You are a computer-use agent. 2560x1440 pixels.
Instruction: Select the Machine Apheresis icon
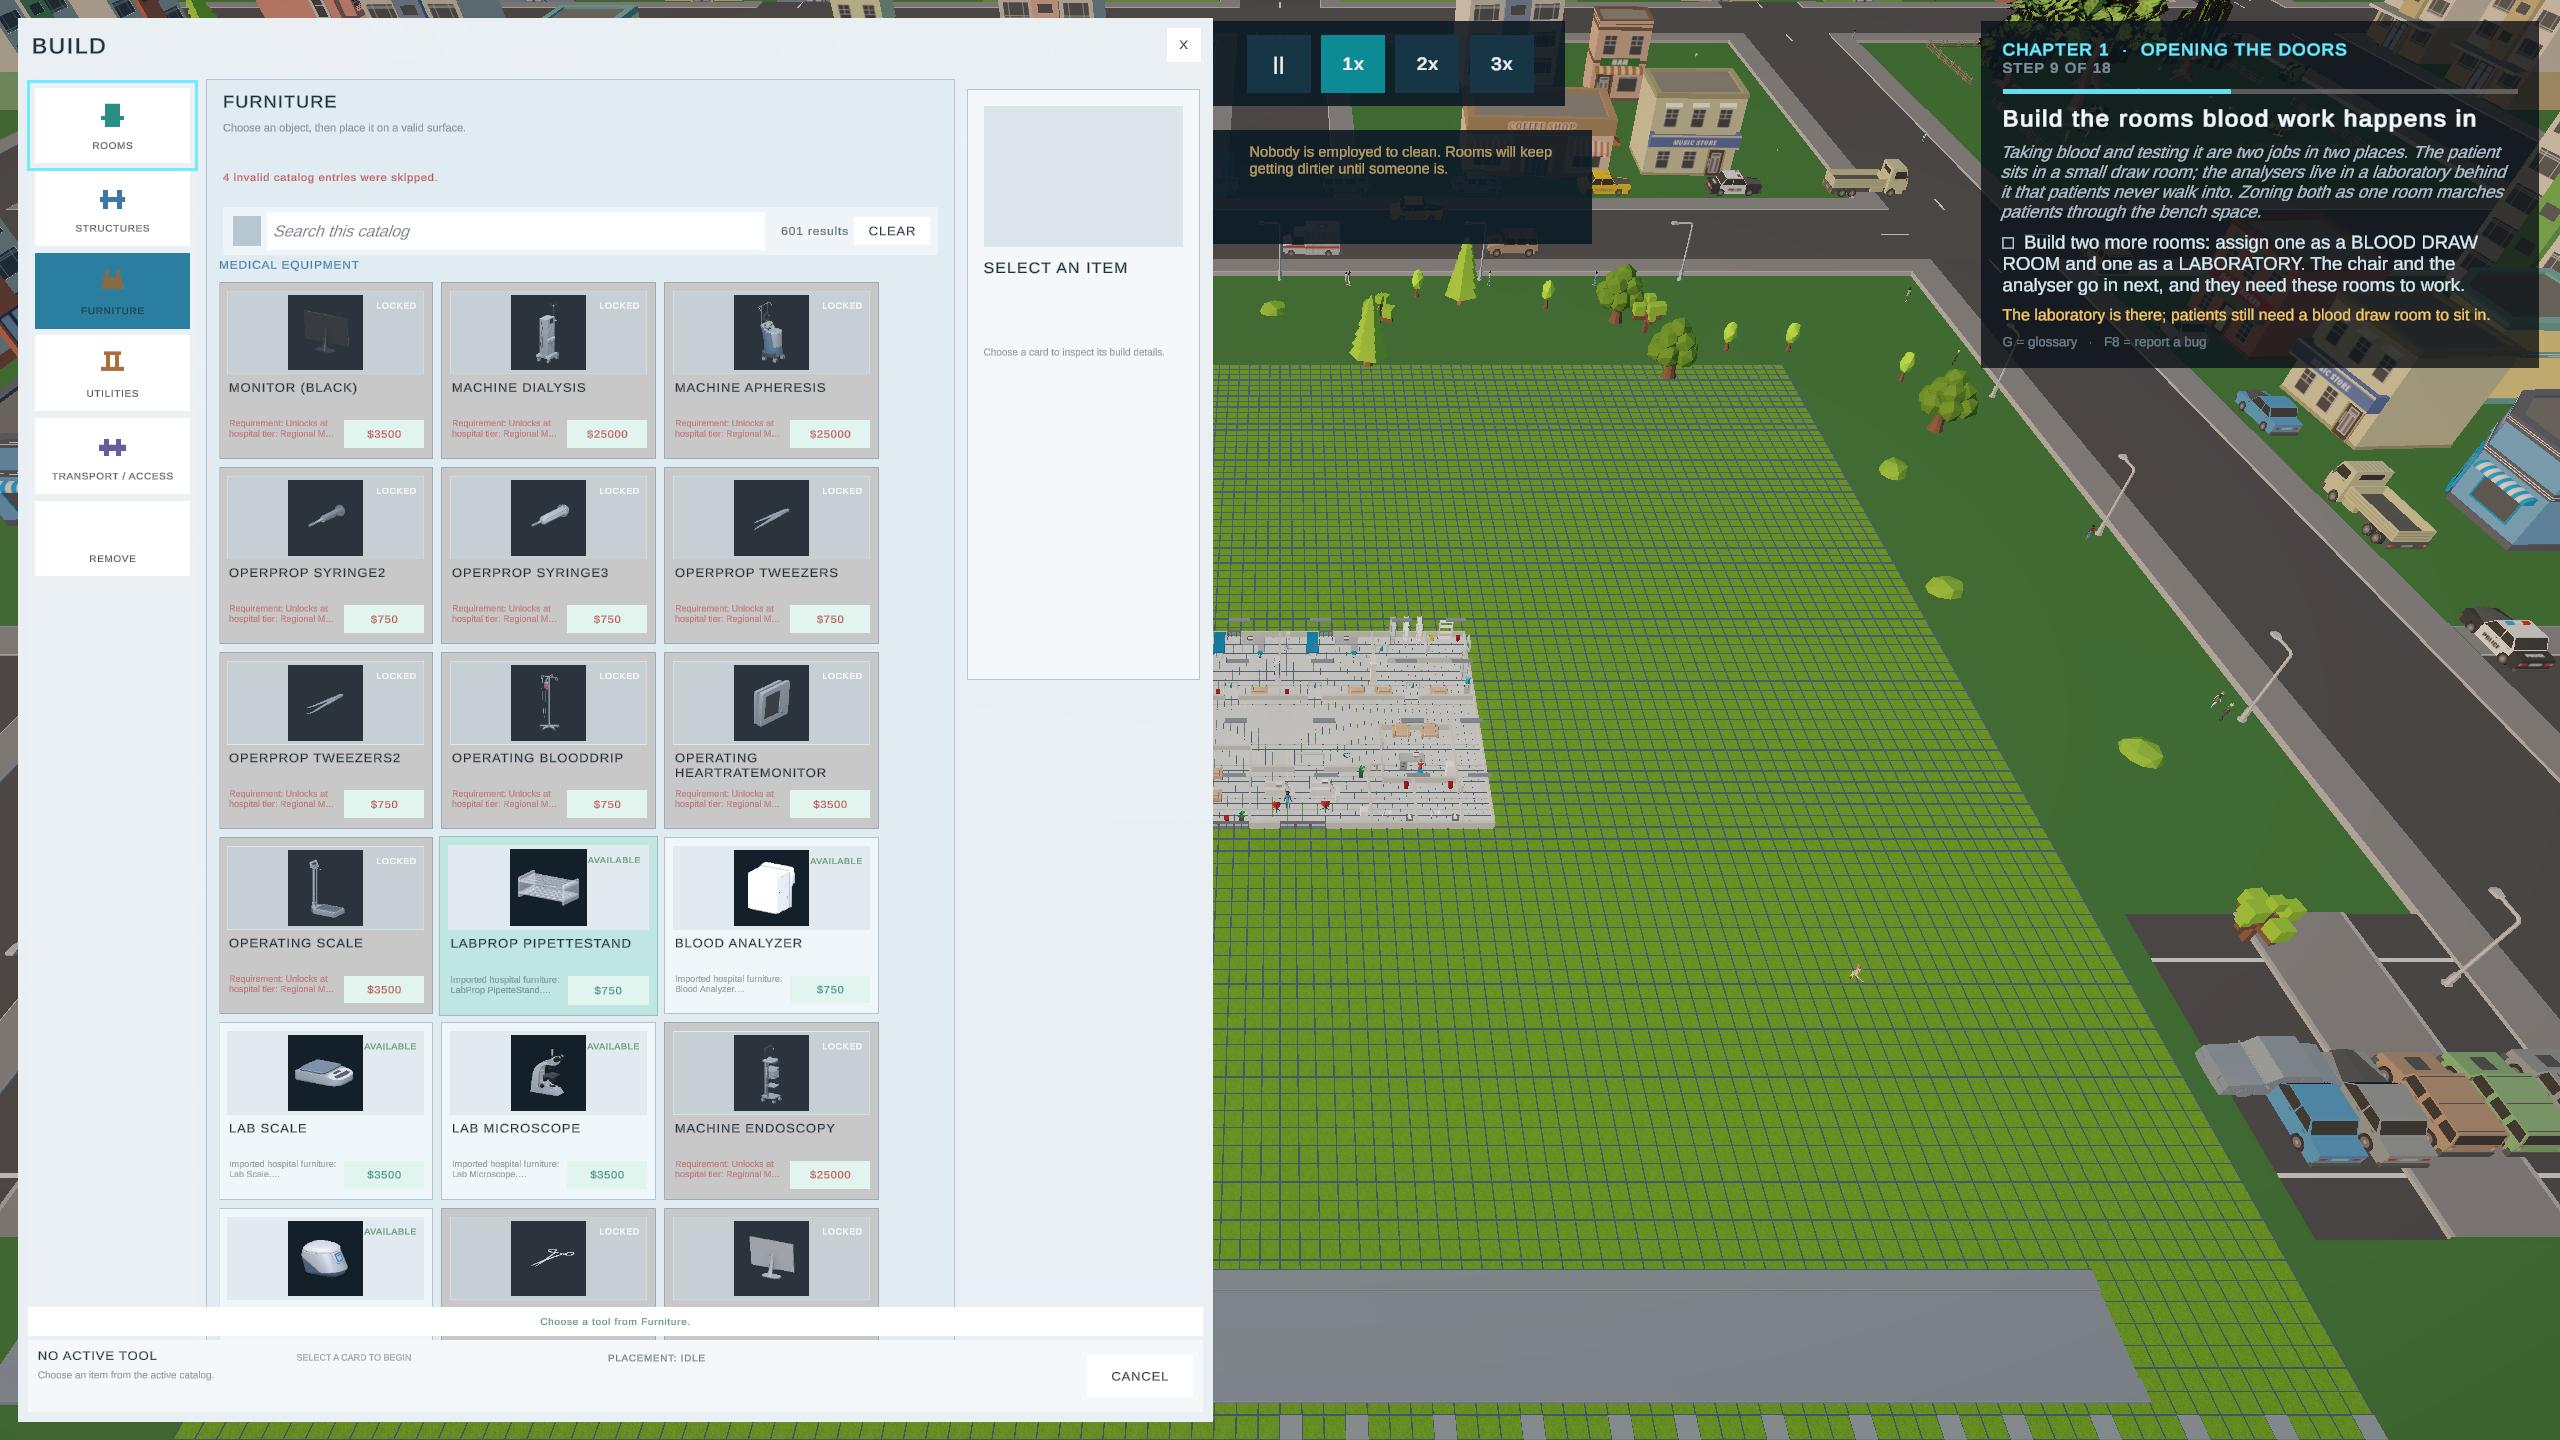[771, 332]
